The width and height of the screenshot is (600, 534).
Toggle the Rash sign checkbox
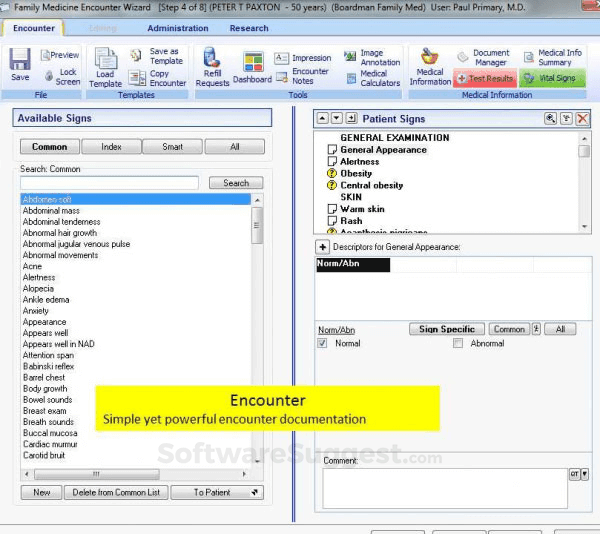[332, 221]
